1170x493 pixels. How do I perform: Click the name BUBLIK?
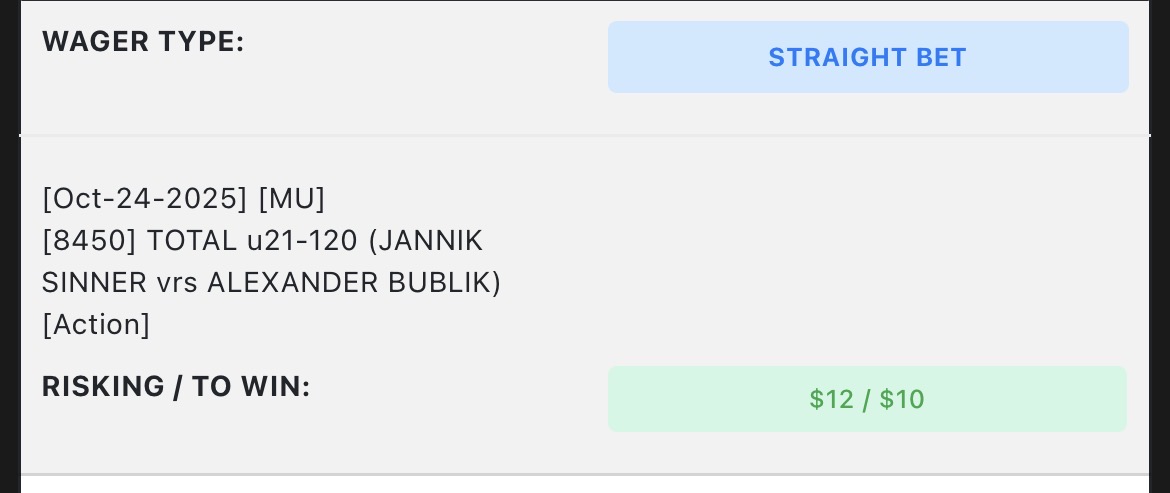click(440, 283)
